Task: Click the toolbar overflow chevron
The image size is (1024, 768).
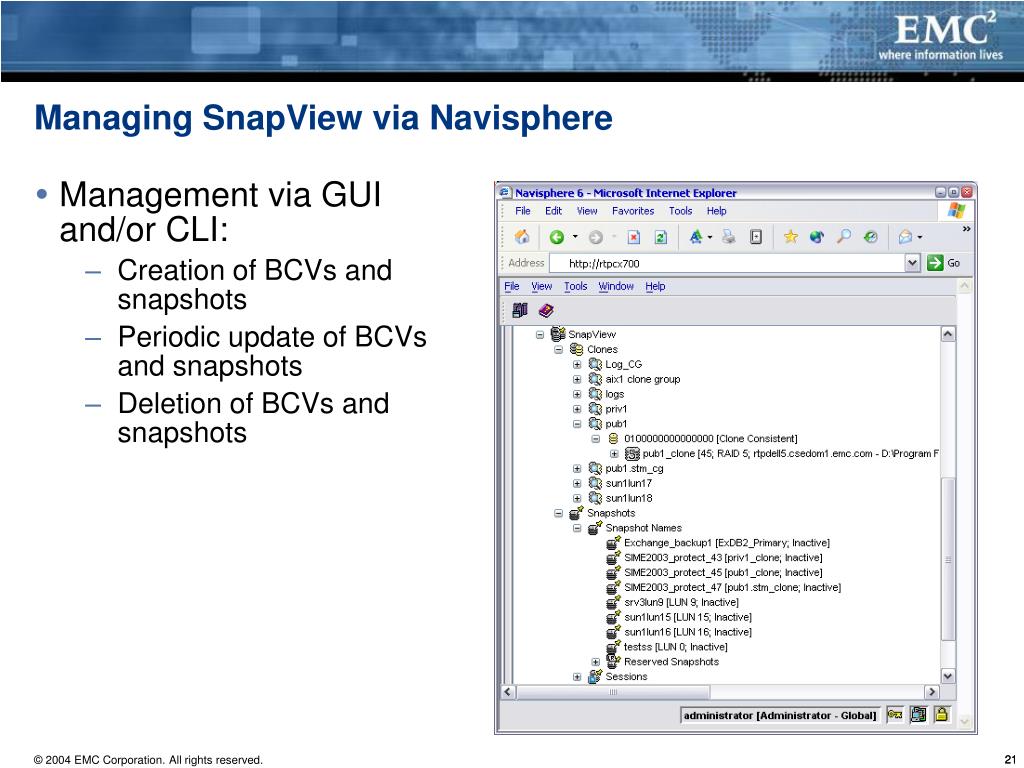Action: point(966,229)
